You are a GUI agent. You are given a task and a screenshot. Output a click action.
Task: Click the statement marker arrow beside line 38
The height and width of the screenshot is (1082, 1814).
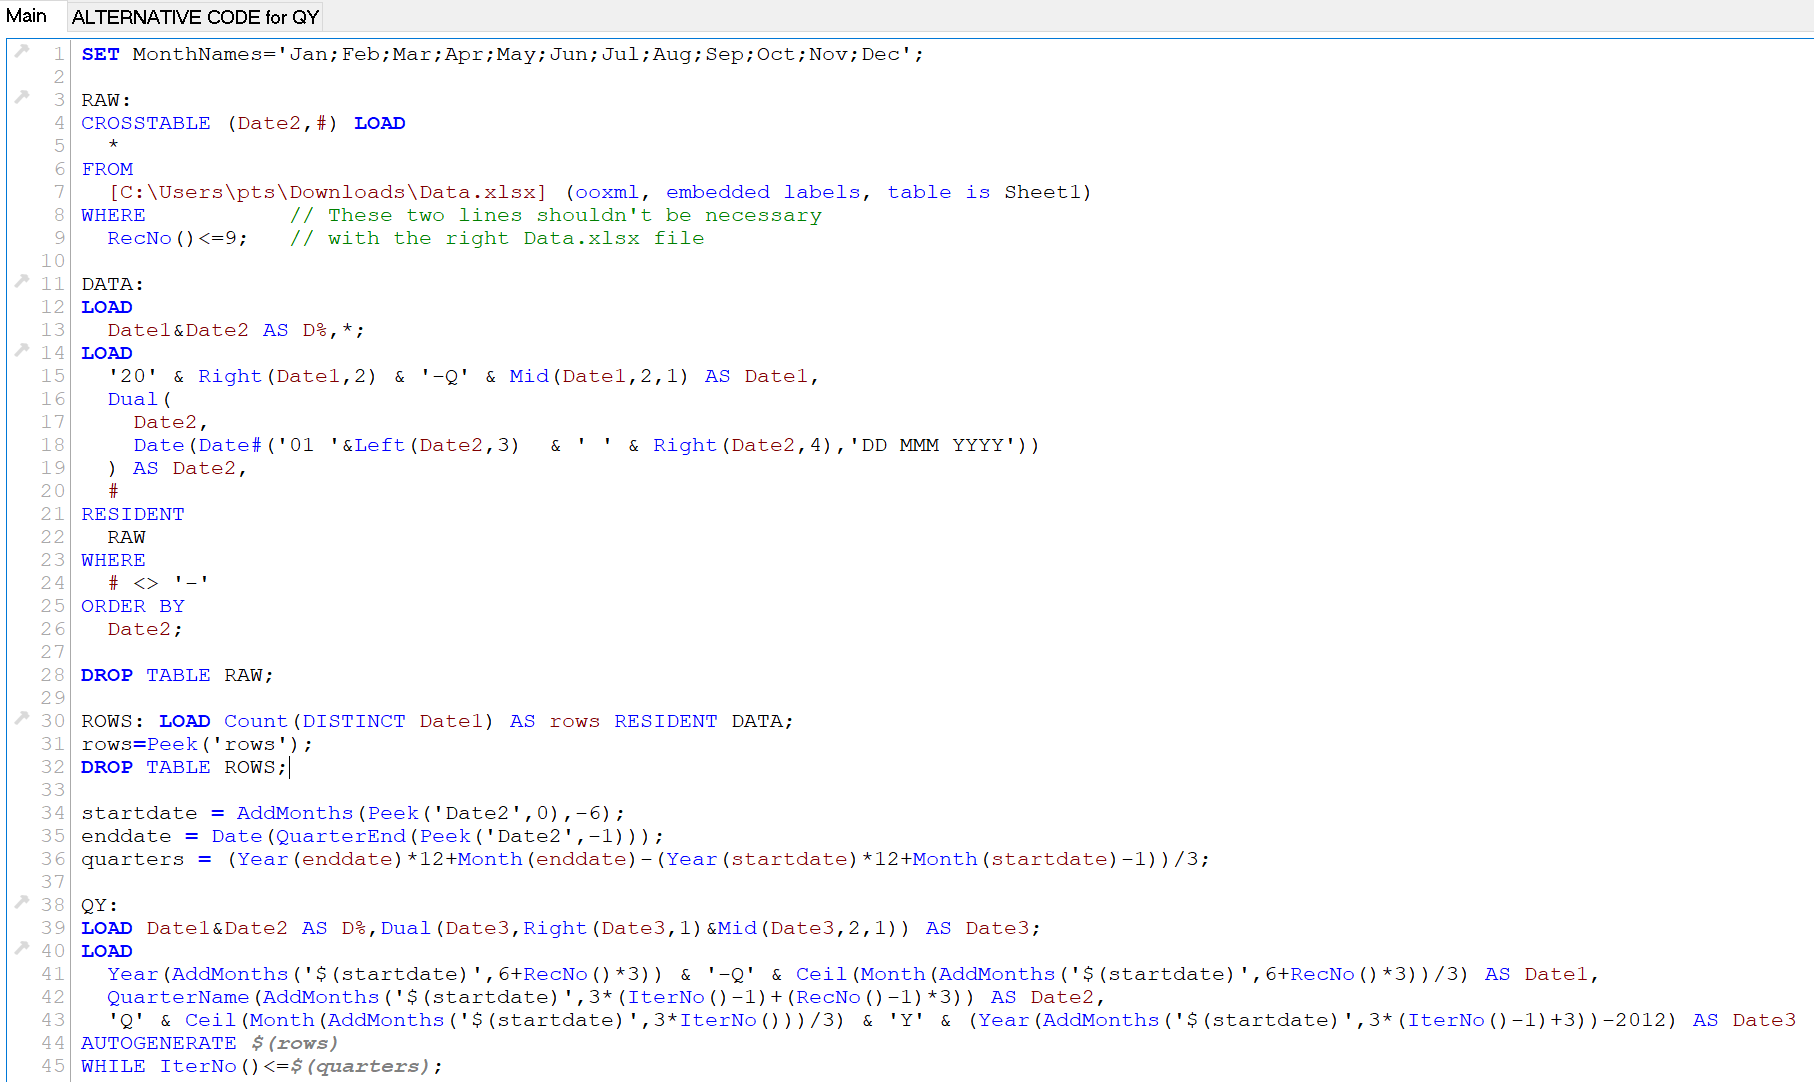(x=22, y=901)
